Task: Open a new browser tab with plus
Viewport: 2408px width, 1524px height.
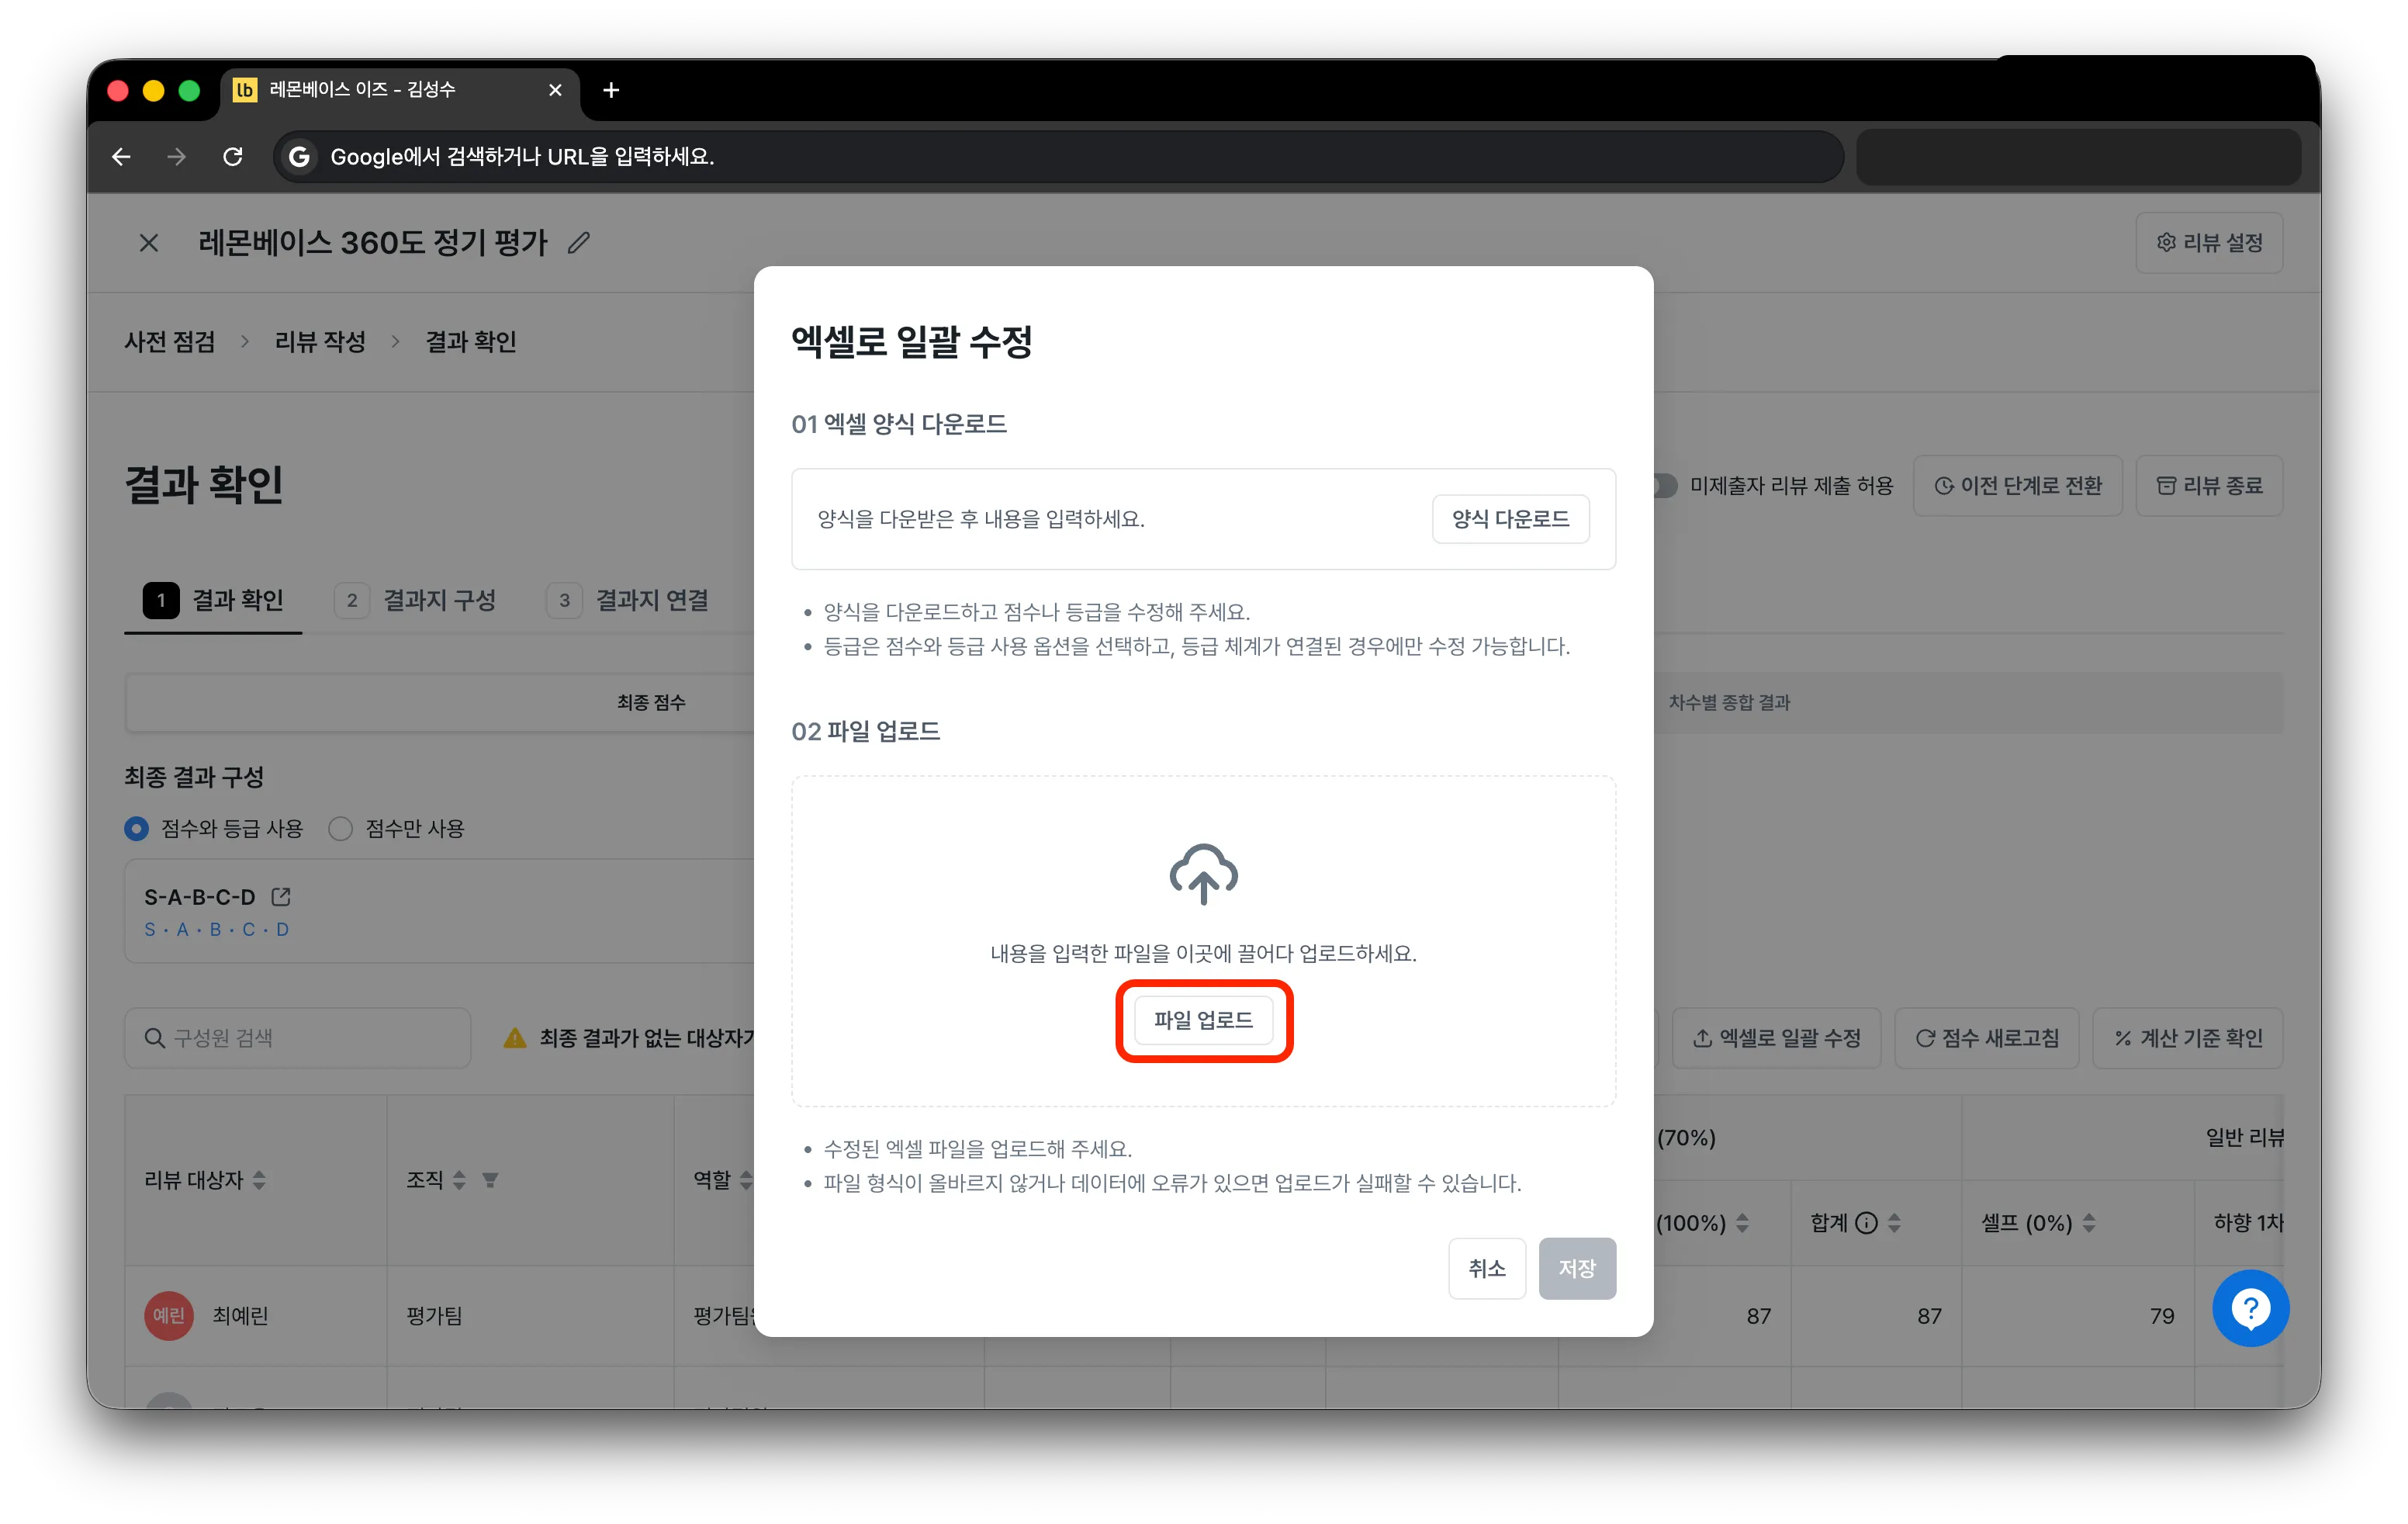Action: tap(611, 90)
